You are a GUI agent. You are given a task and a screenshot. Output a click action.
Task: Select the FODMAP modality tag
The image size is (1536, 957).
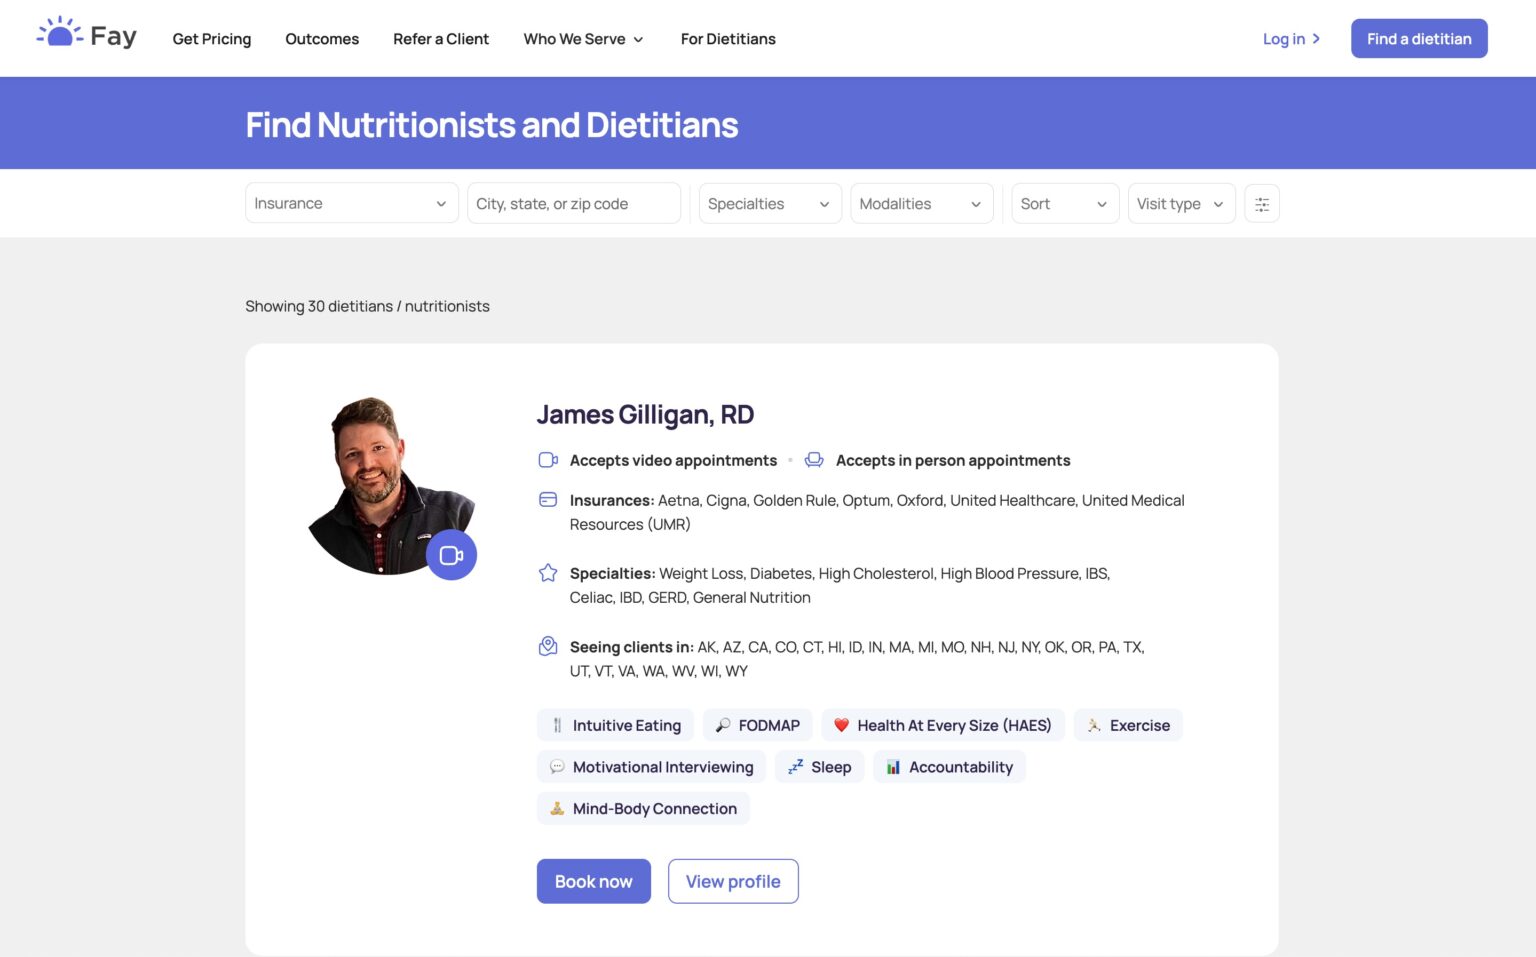tap(758, 726)
